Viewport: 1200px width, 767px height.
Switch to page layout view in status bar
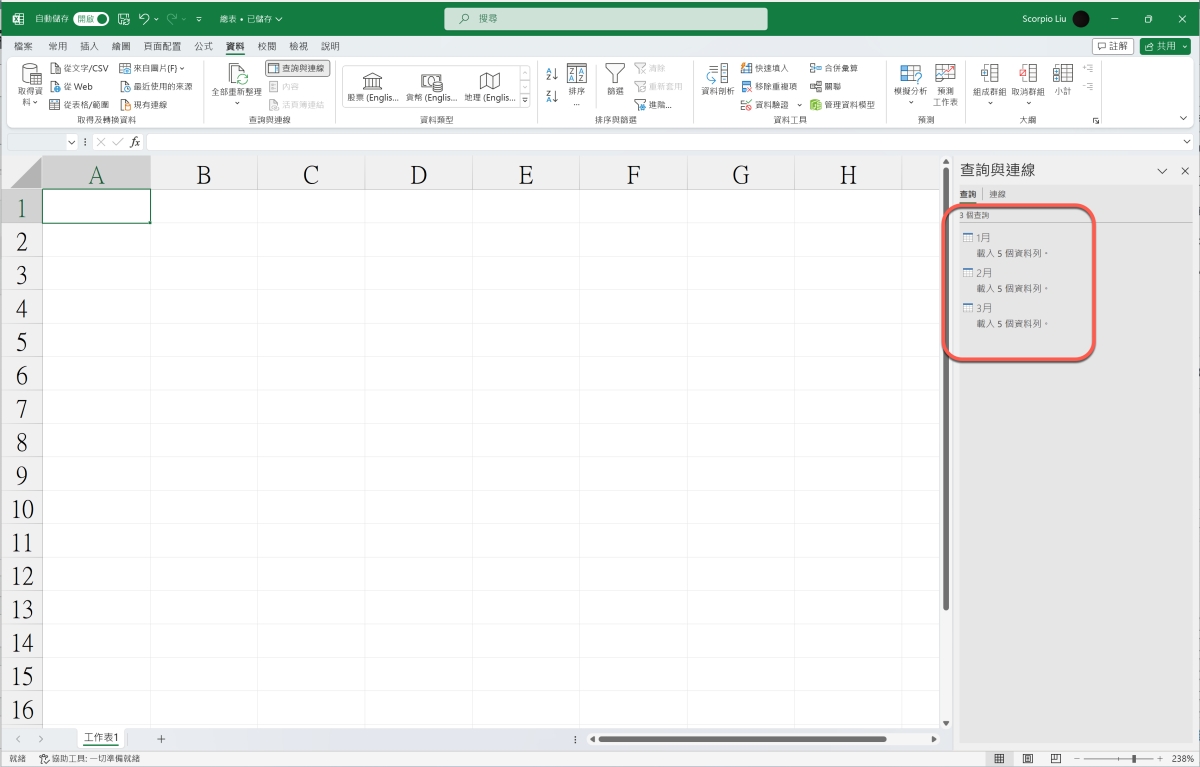click(x=1027, y=759)
